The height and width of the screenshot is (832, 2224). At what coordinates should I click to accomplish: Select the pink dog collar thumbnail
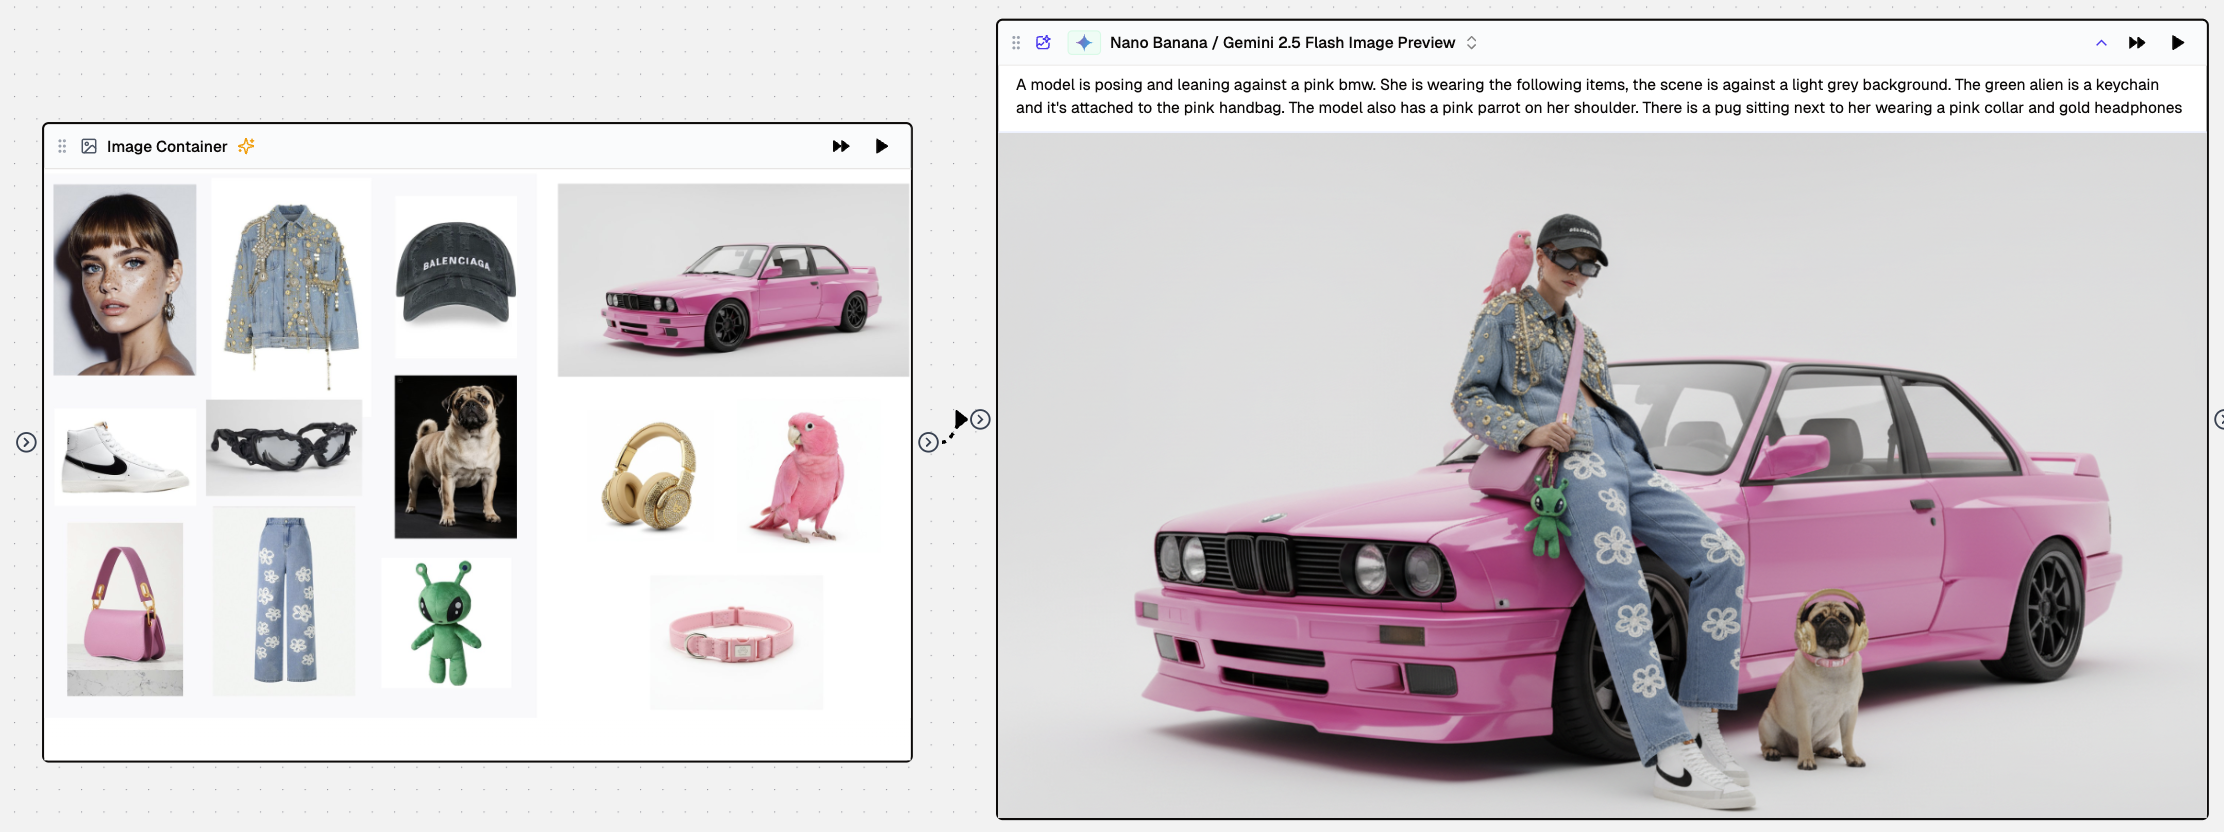[x=737, y=642]
